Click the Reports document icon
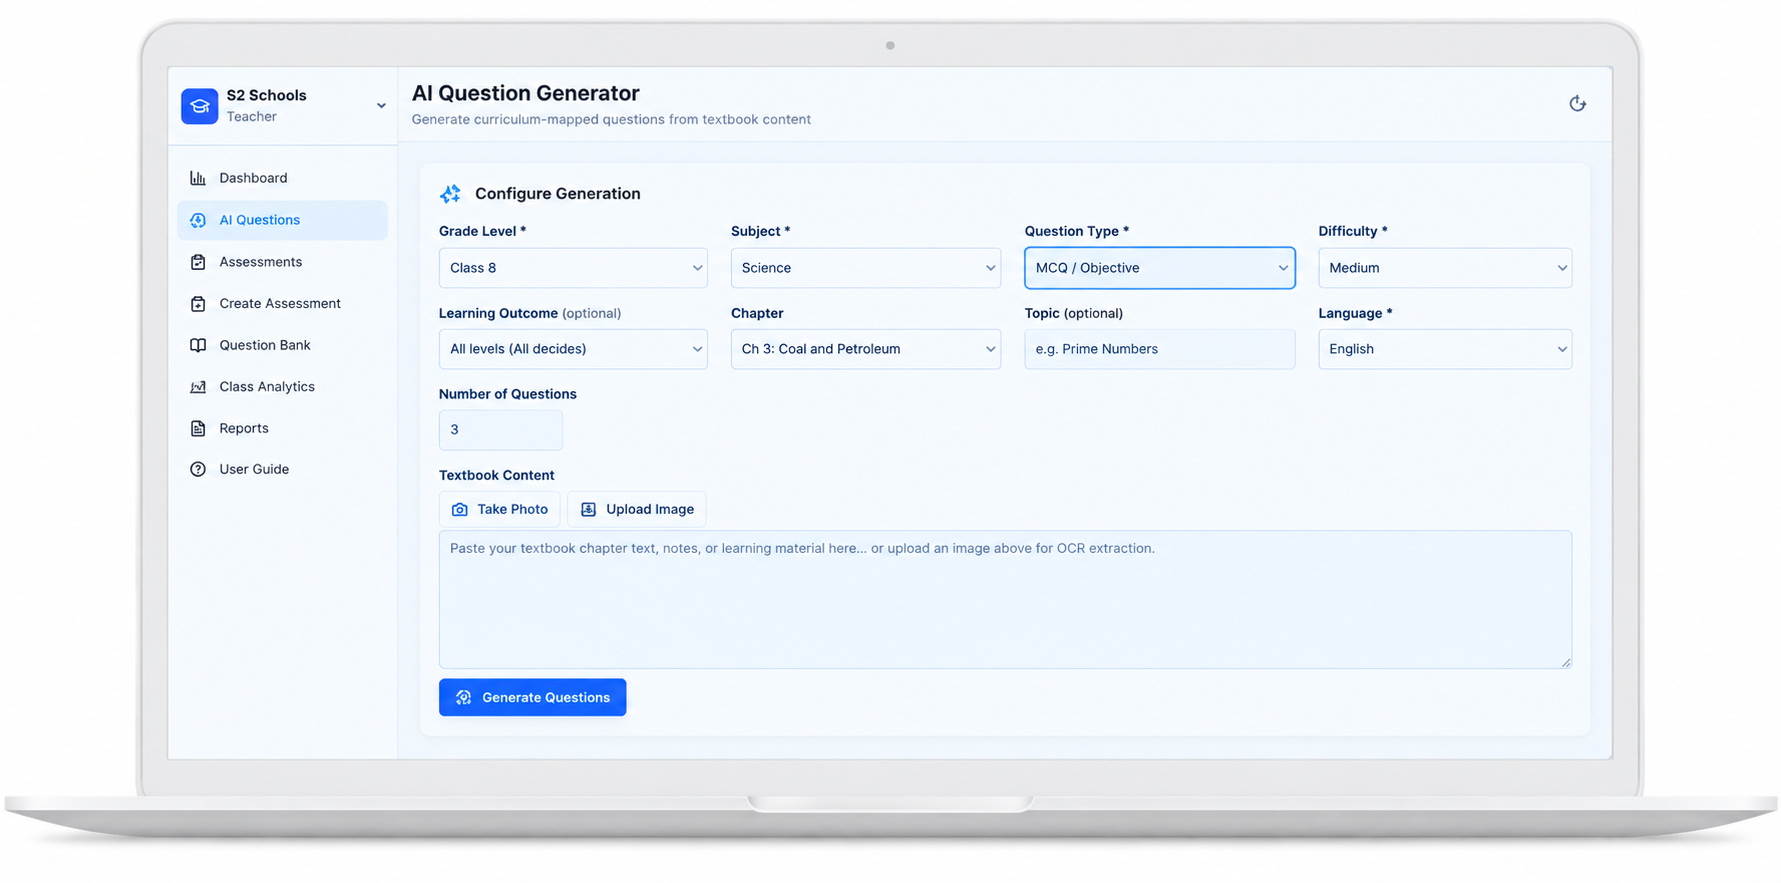The height and width of the screenshot is (883, 1781). tap(198, 428)
